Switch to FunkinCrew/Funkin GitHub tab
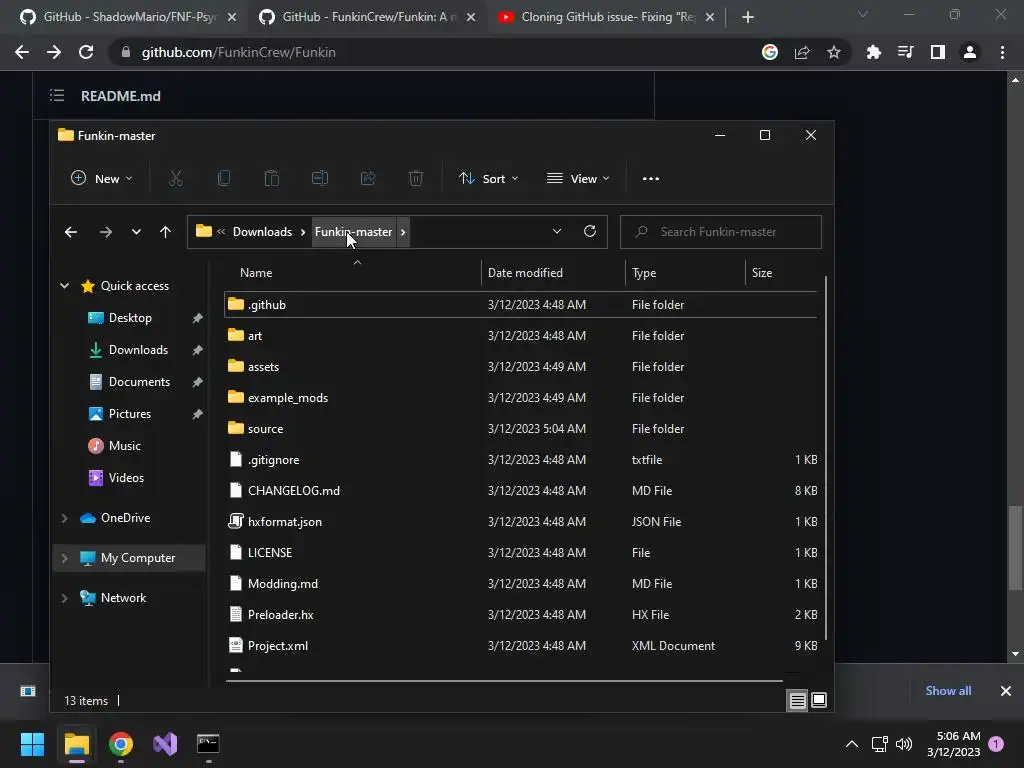This screenshot has width=1024, height=768. tap(369, 17)
